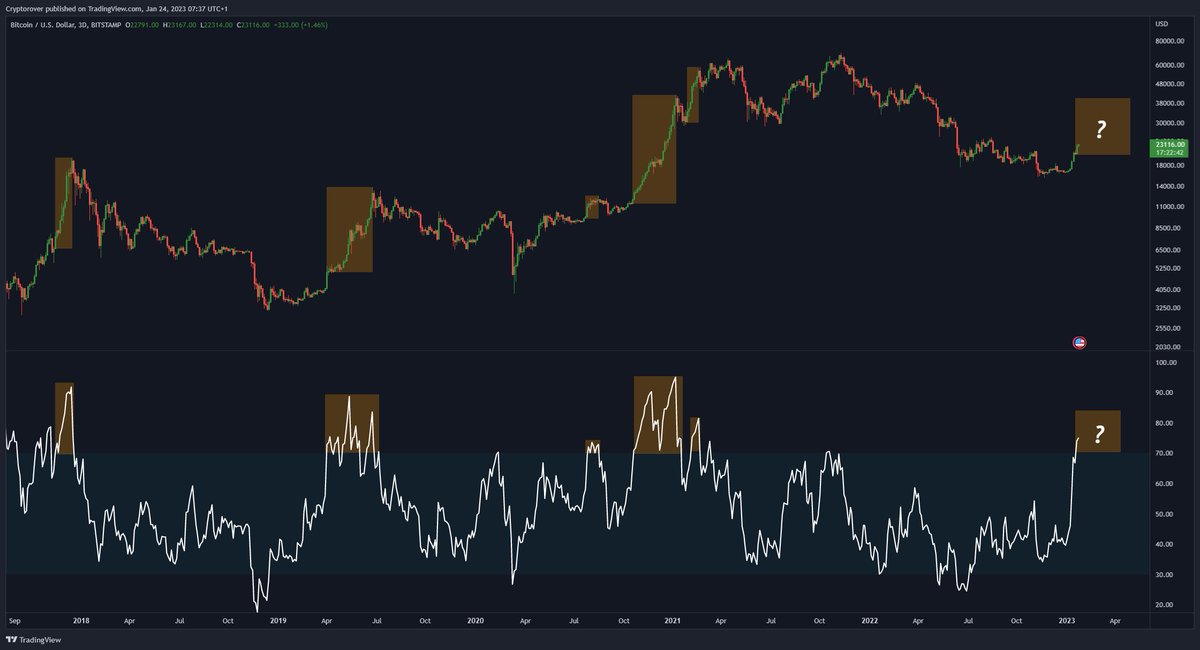This screenshot has width=1200, height=650.
Task: Click the 20.00 RSI axis label
Action: (x=1164, y=605)
